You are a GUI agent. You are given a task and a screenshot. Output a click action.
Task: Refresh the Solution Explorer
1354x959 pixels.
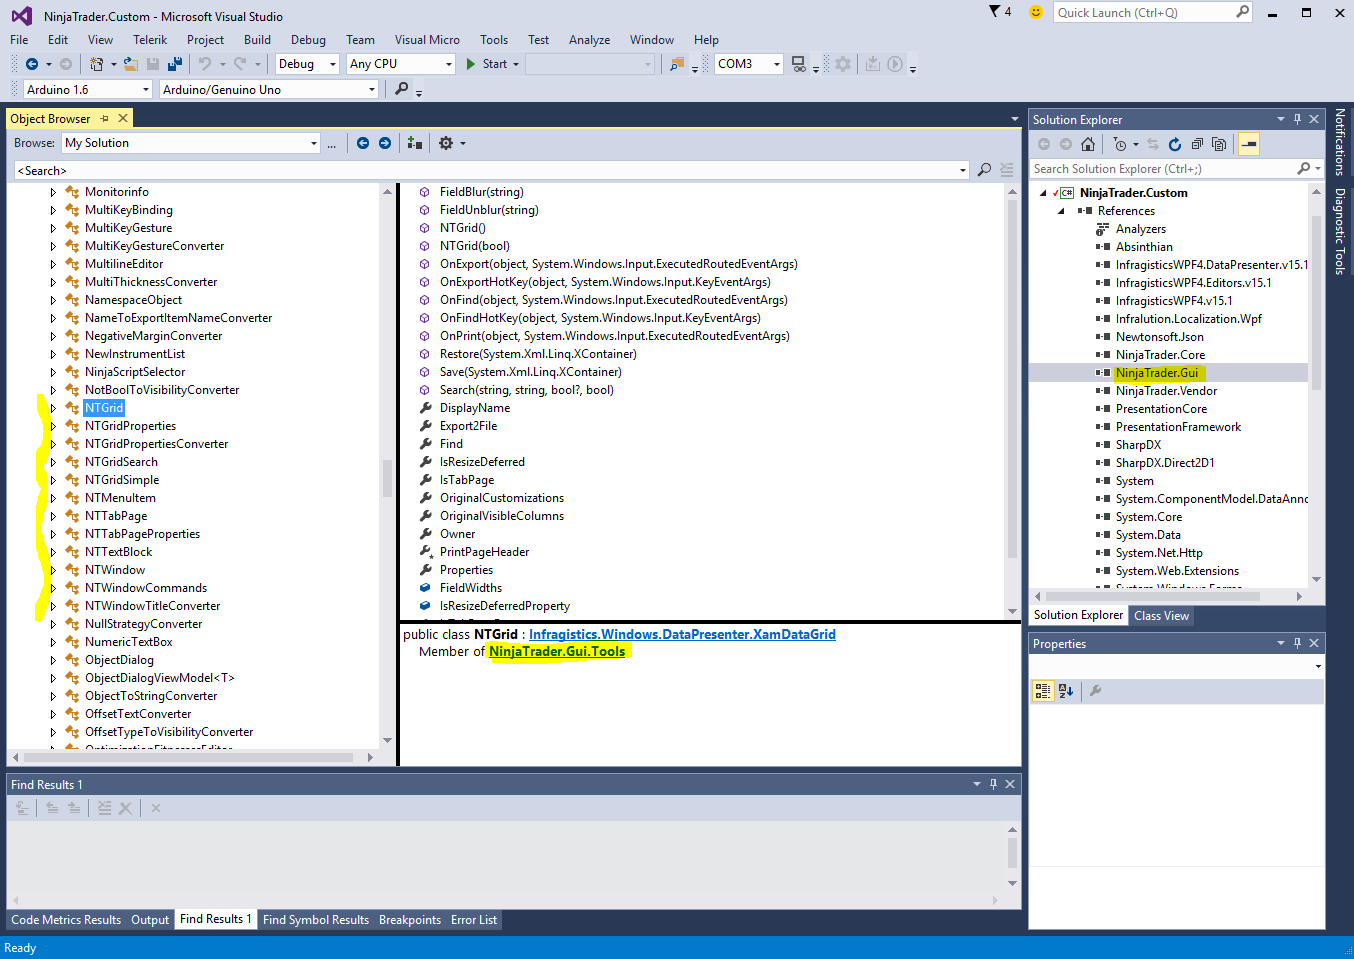[x=1175, y=144]
